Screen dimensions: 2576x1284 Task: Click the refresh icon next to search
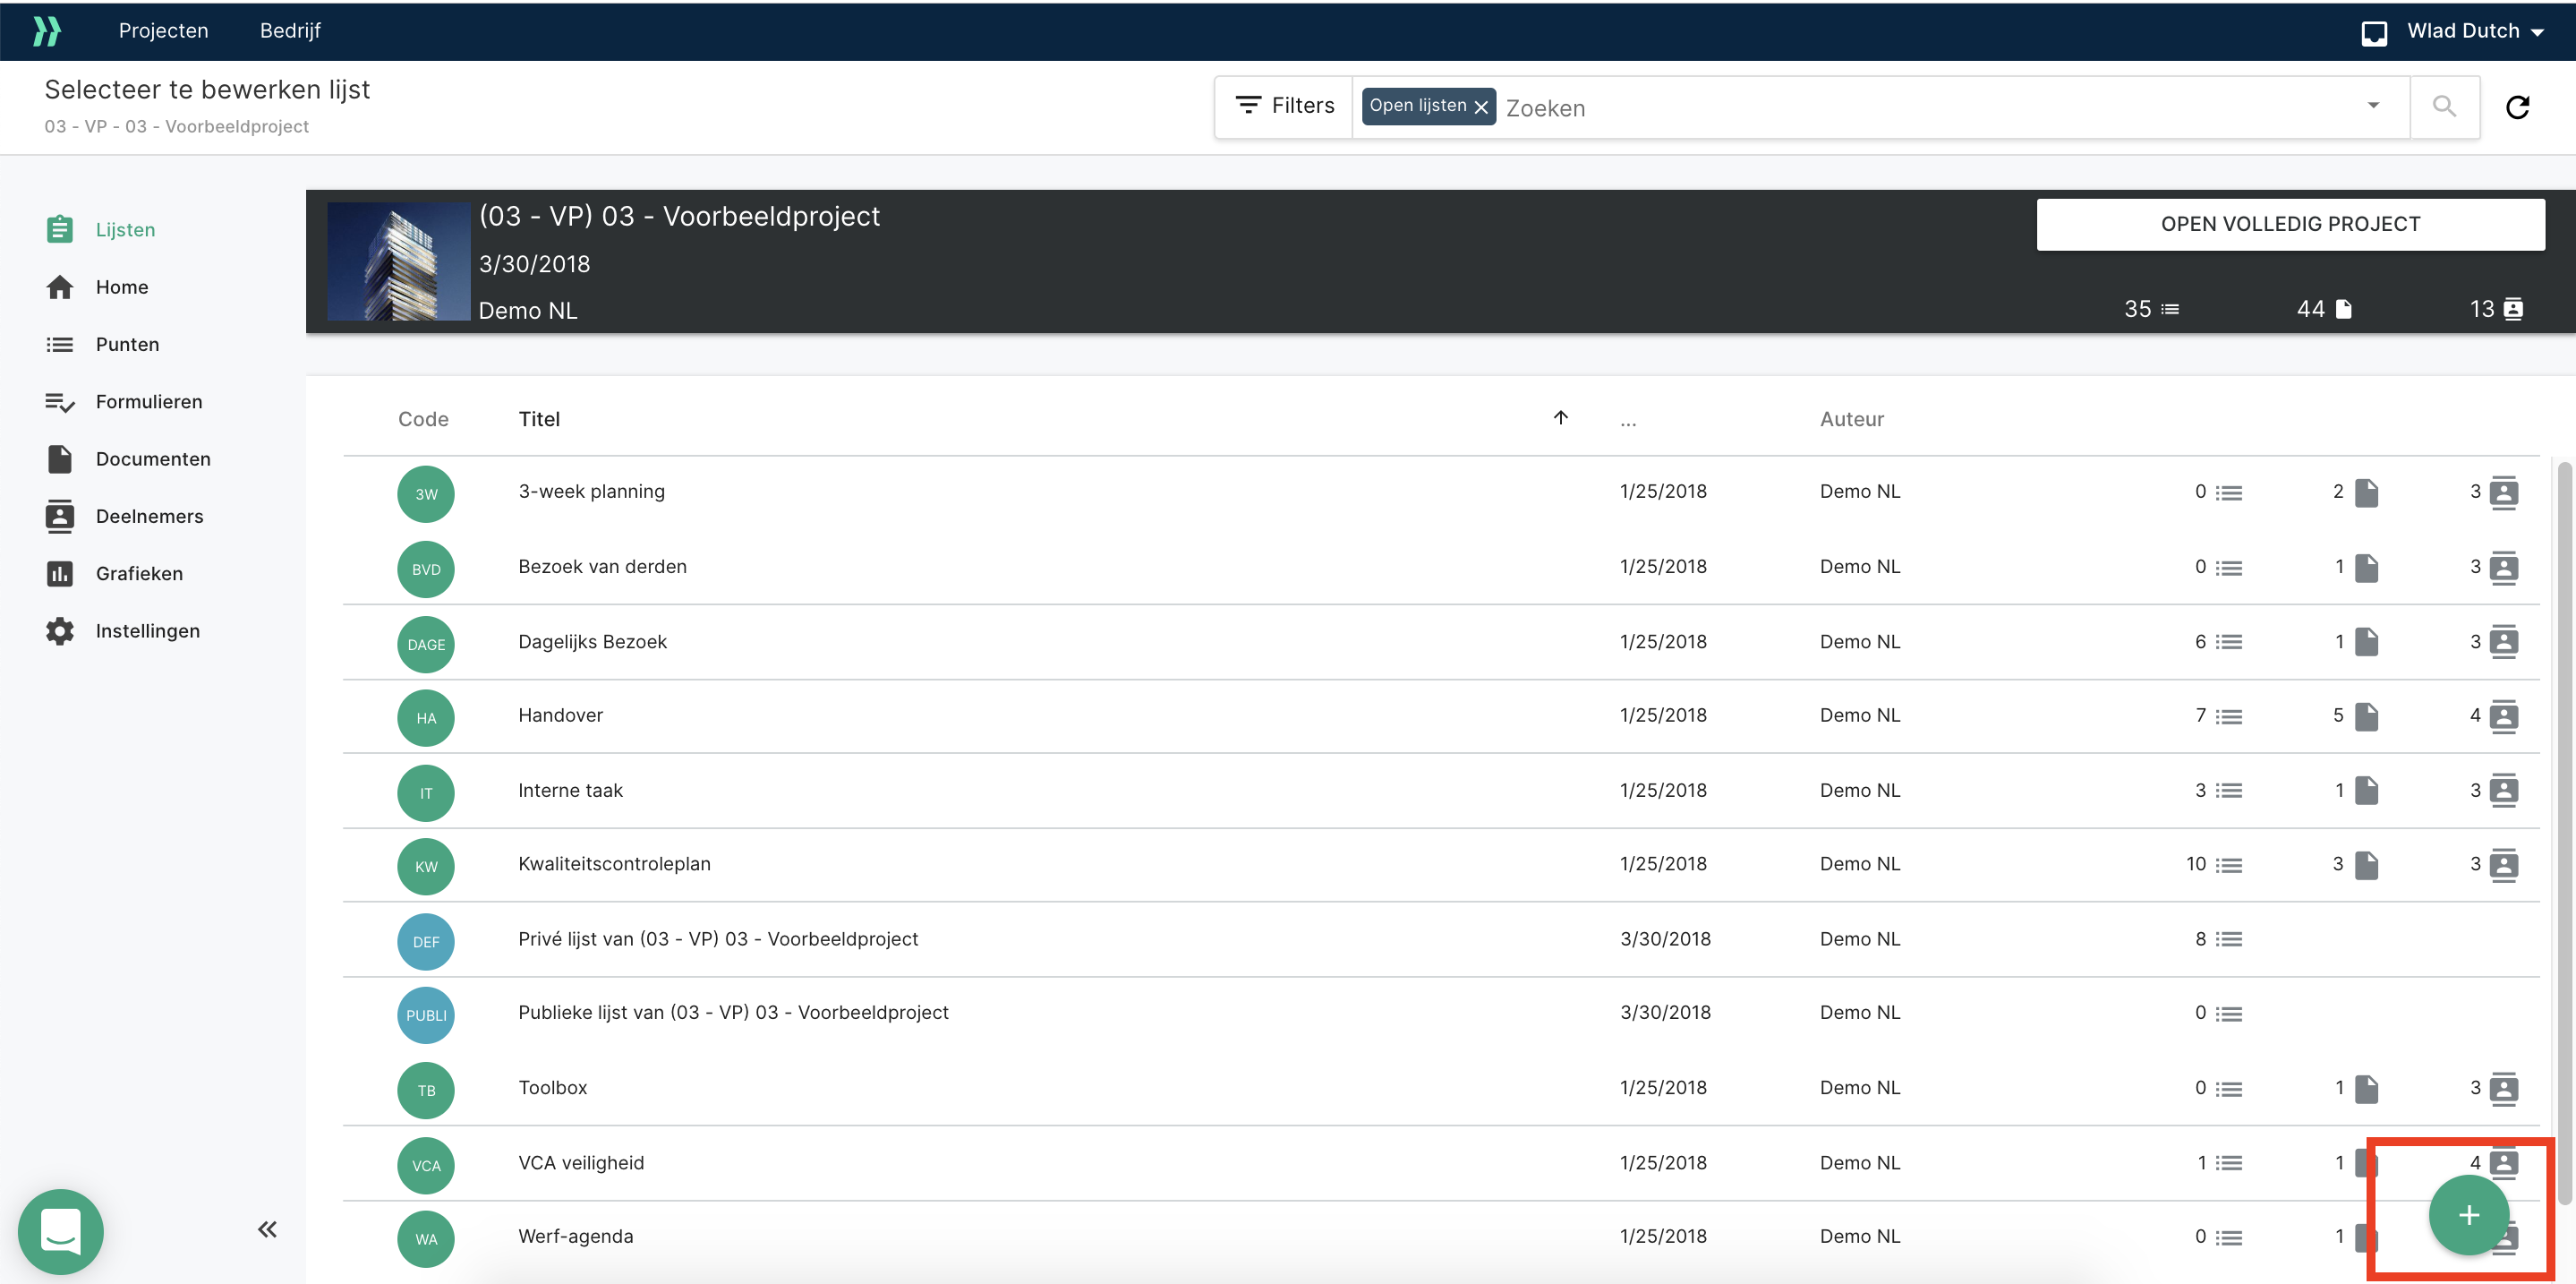(2517, 107)
